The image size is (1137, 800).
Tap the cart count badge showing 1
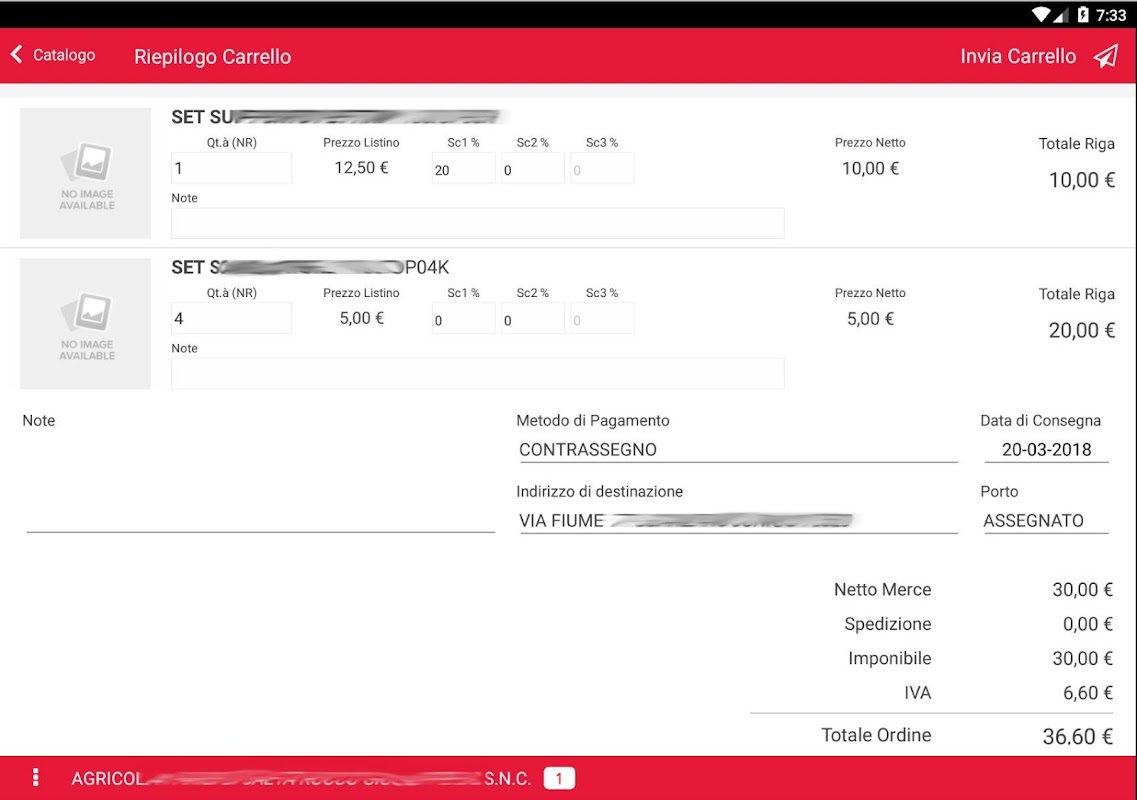[559, 778]
